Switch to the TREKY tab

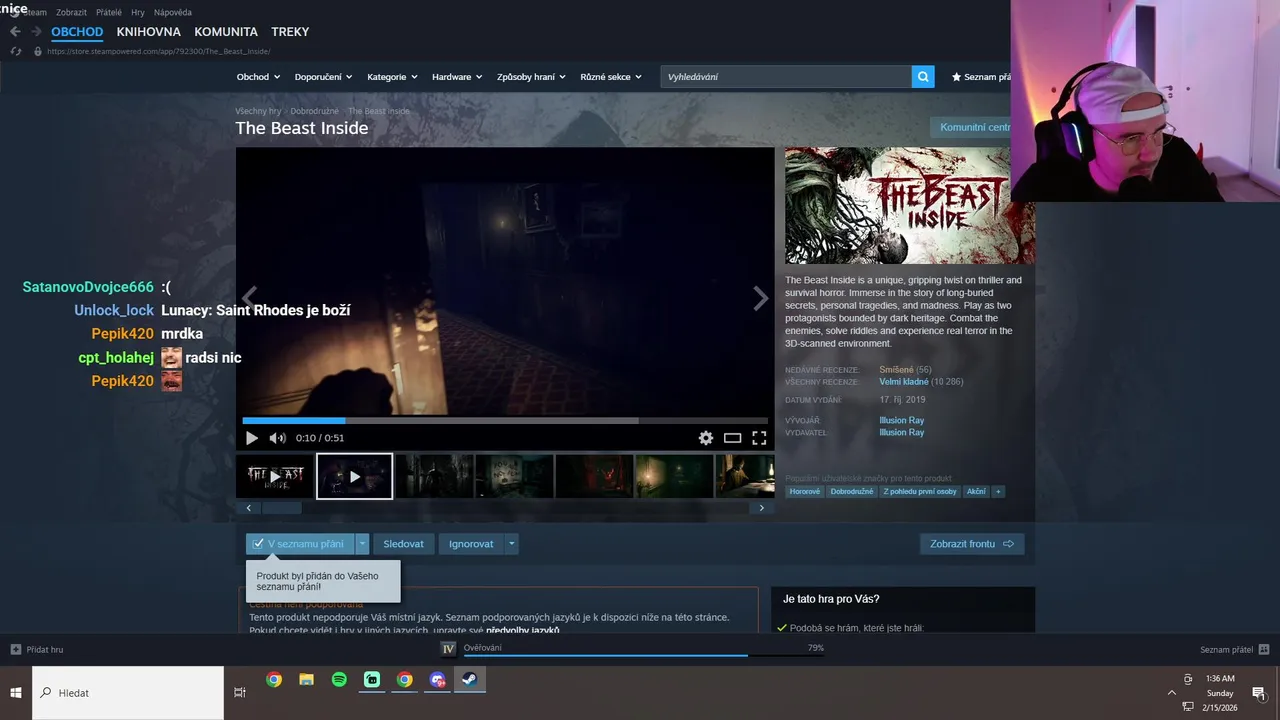coord(290,32)
